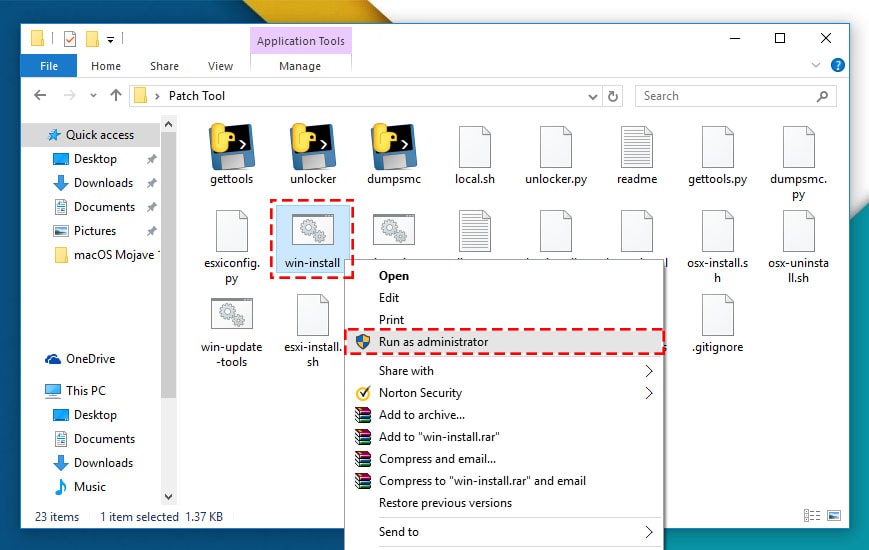The width and height of the screenshot is (869, 550).
Task: Select the unlocker Python executable icon
Action: 312,148
